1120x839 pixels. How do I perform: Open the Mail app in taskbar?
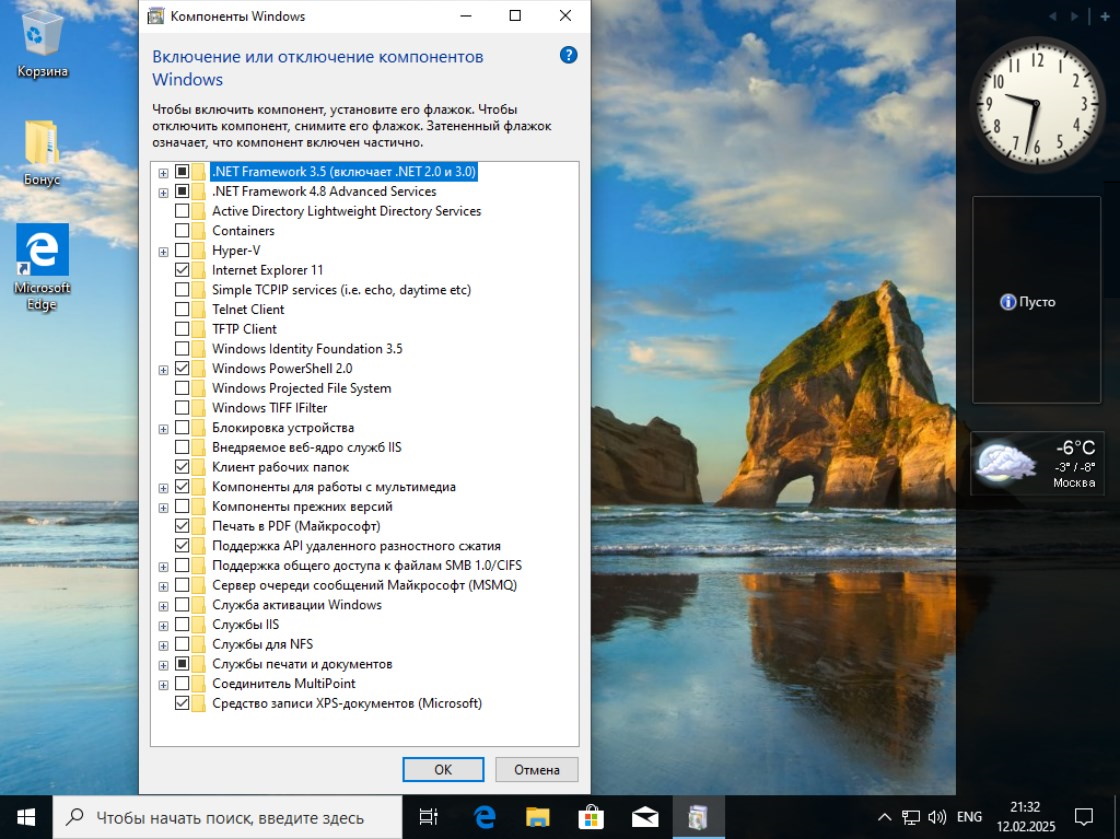[644, 817]
